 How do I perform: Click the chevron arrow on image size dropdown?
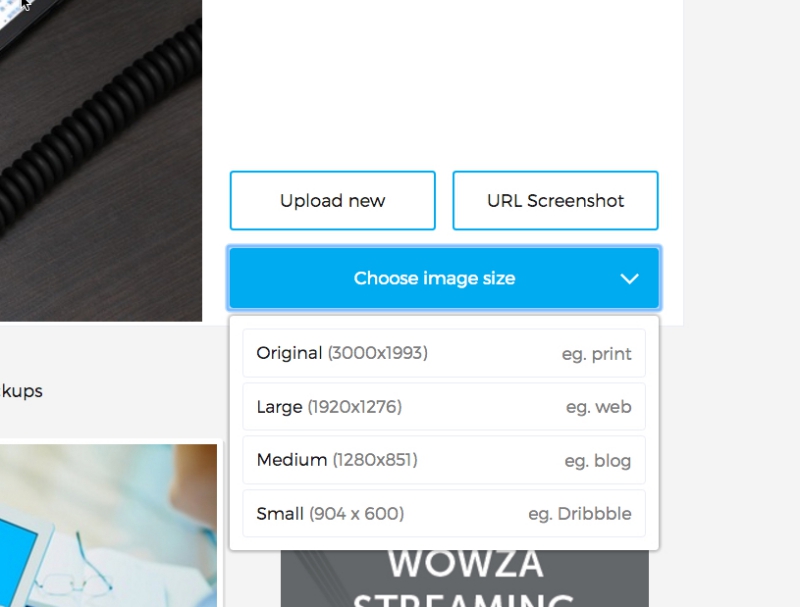point(629,278)
